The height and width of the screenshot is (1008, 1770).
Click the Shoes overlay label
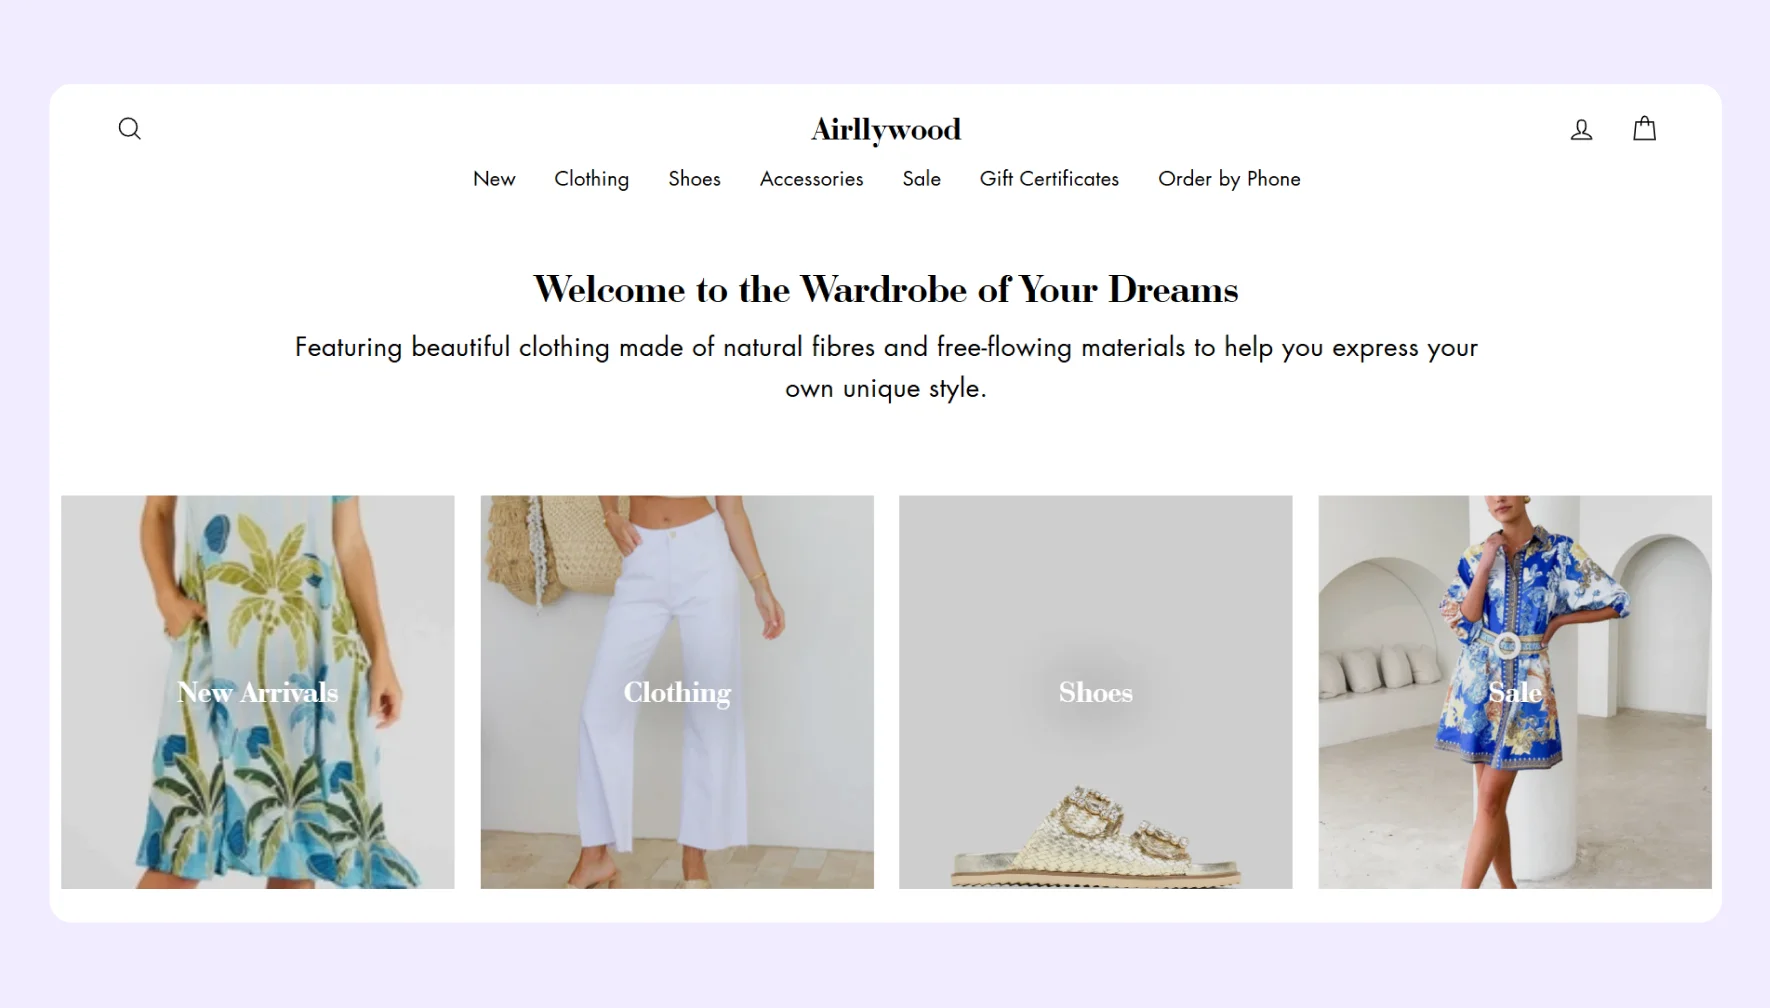[x=1095, y=692]
